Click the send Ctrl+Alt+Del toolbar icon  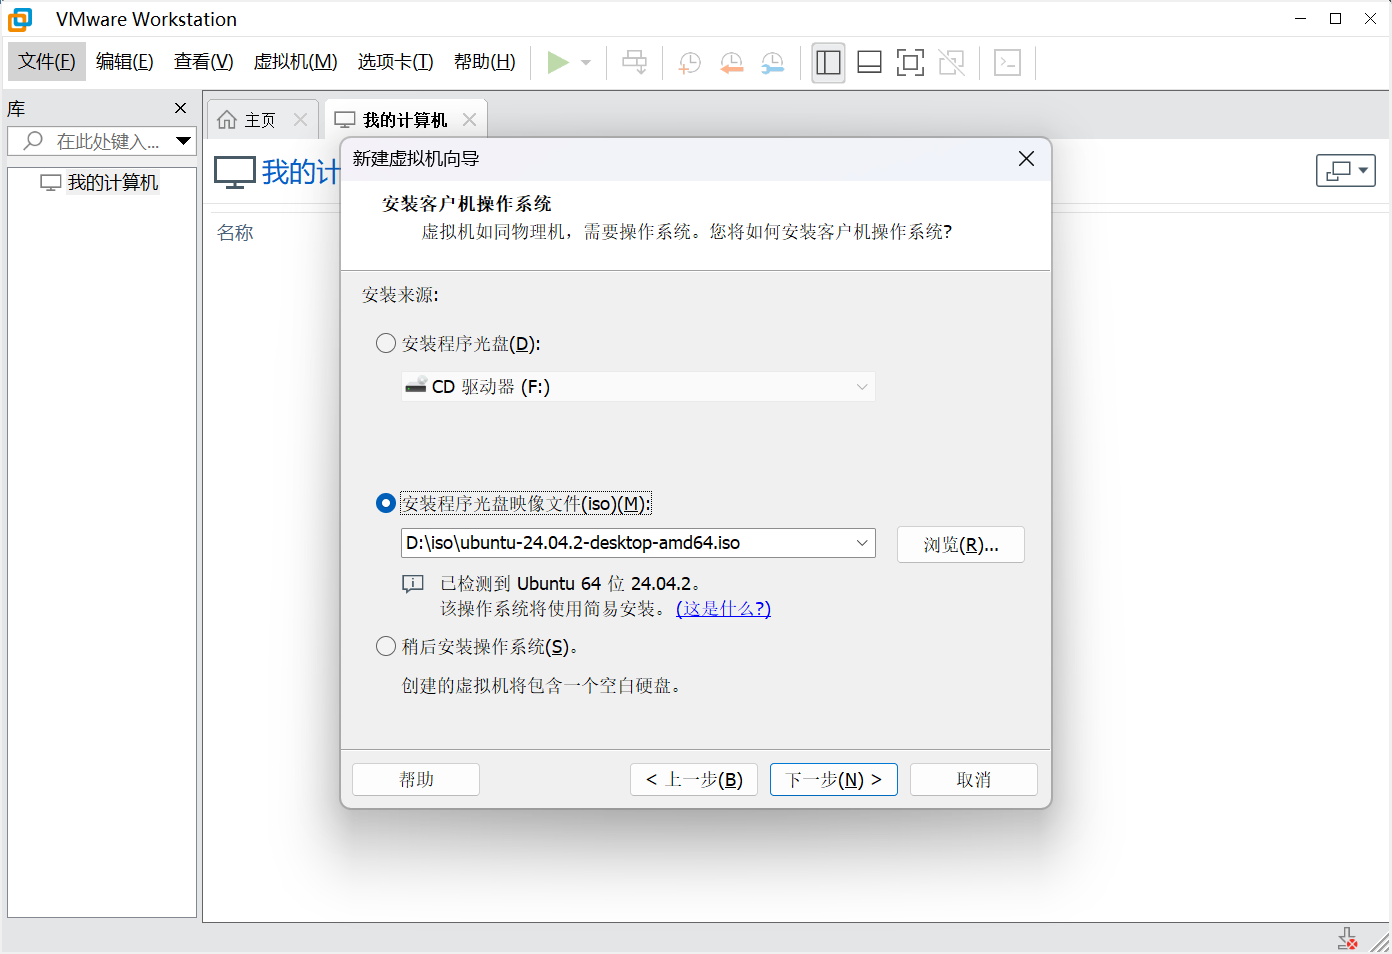634,62
